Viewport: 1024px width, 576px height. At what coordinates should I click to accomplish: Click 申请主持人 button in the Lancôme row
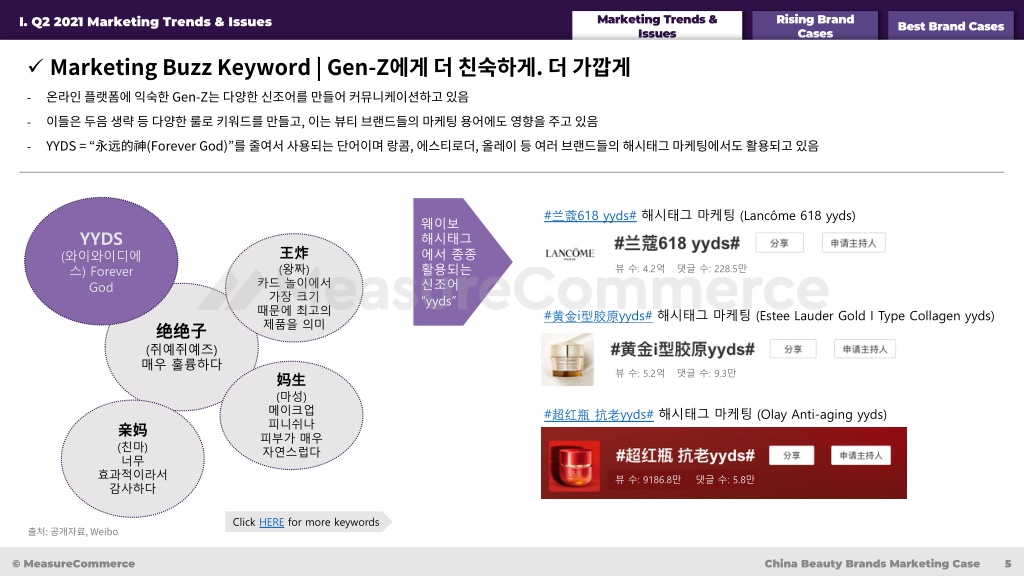[x=853, y=243]
